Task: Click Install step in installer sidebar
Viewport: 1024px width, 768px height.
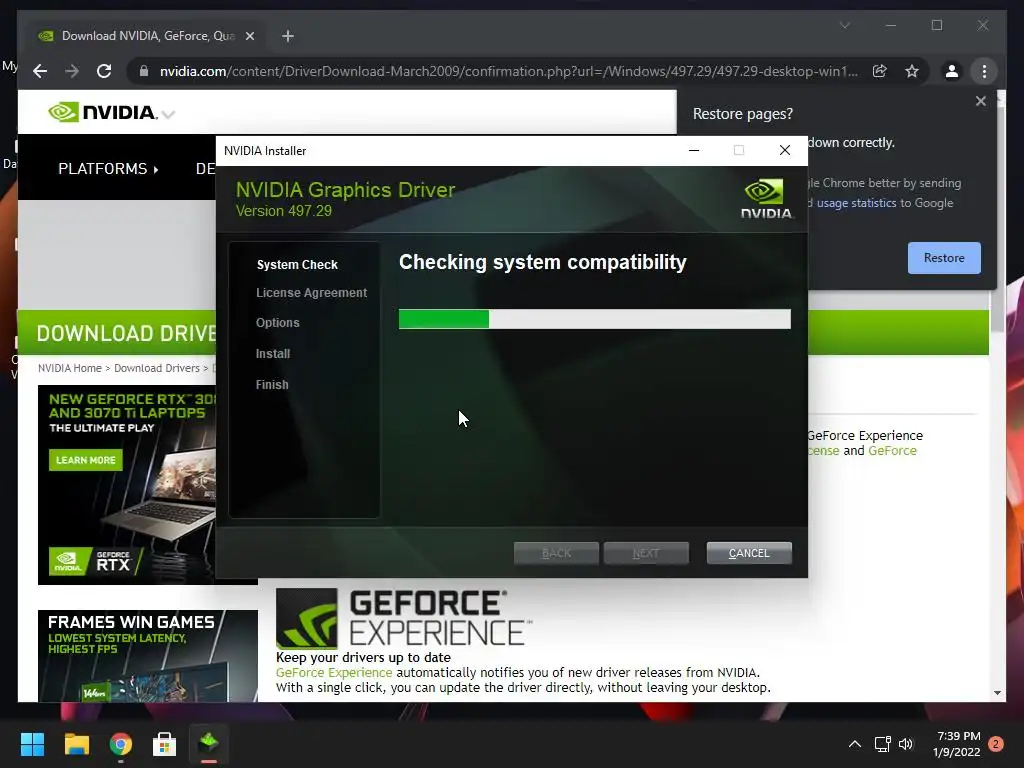Action: pyautogui.click(x=272, y=353)
